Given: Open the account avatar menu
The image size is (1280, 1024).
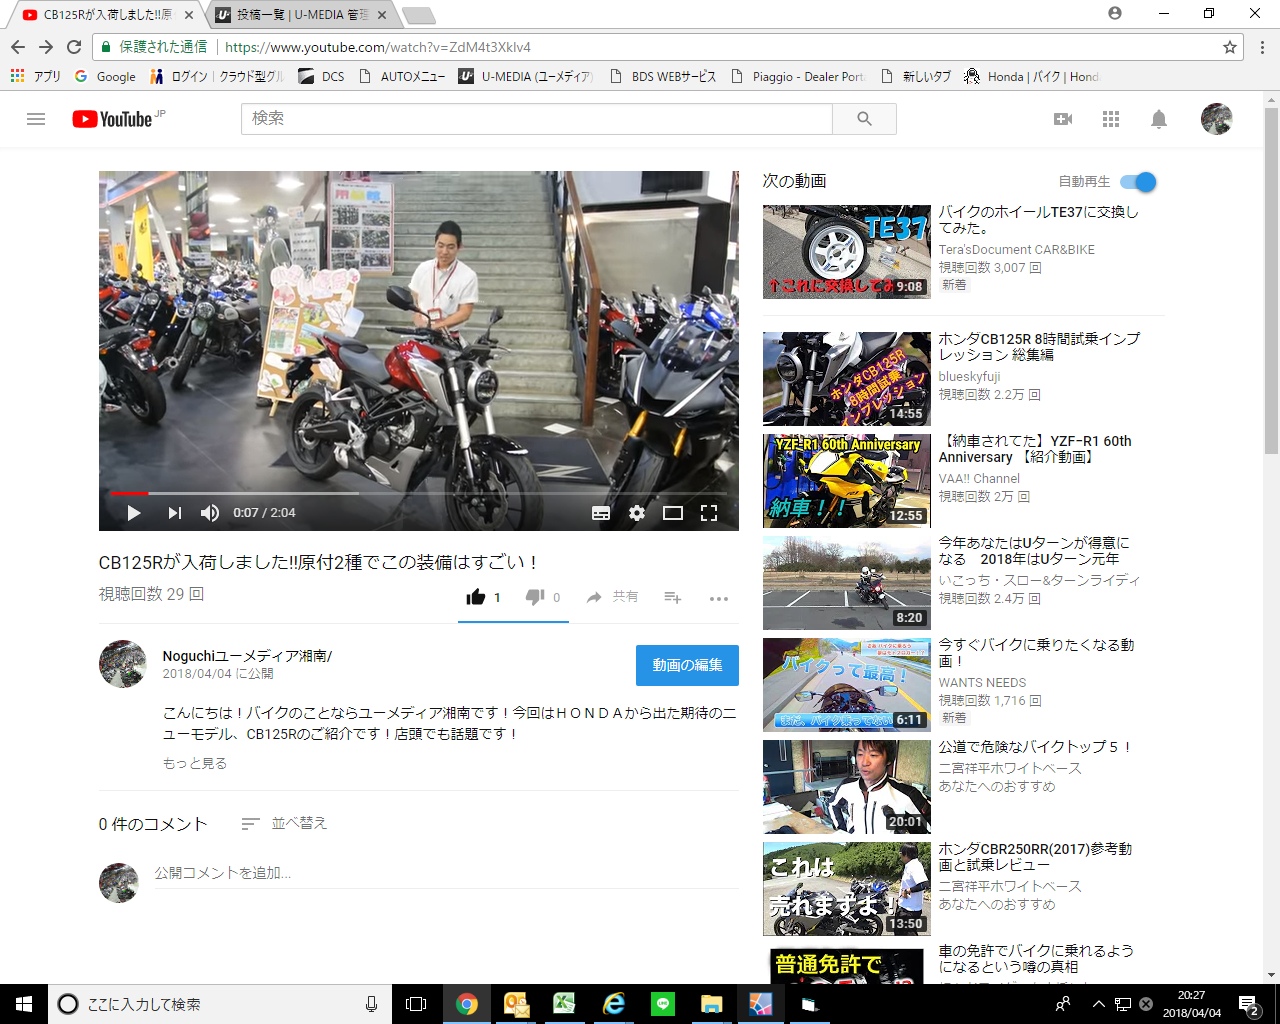Looking at the screenshot, I should tap(1216, 119).
